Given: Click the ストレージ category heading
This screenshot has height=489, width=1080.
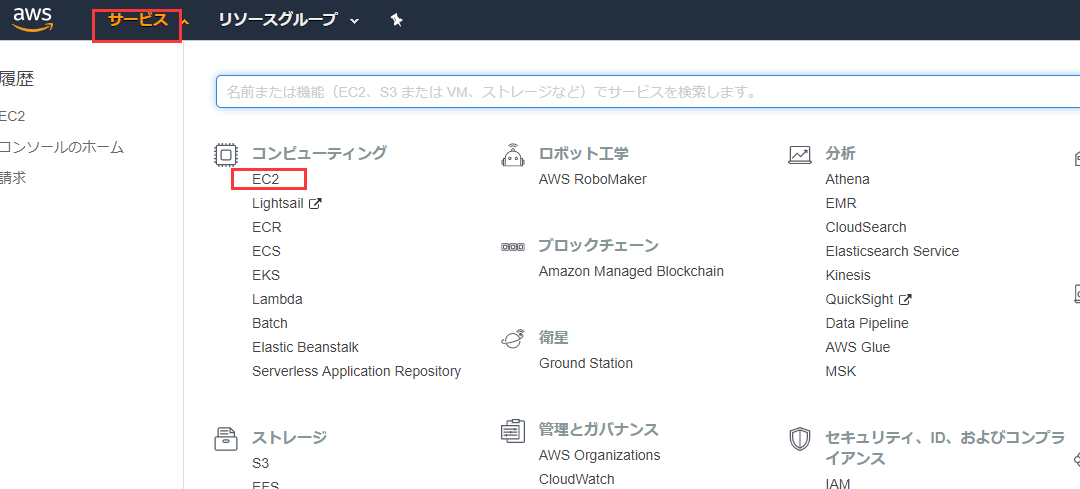Looking at the screenshot, I should (289, 437).
